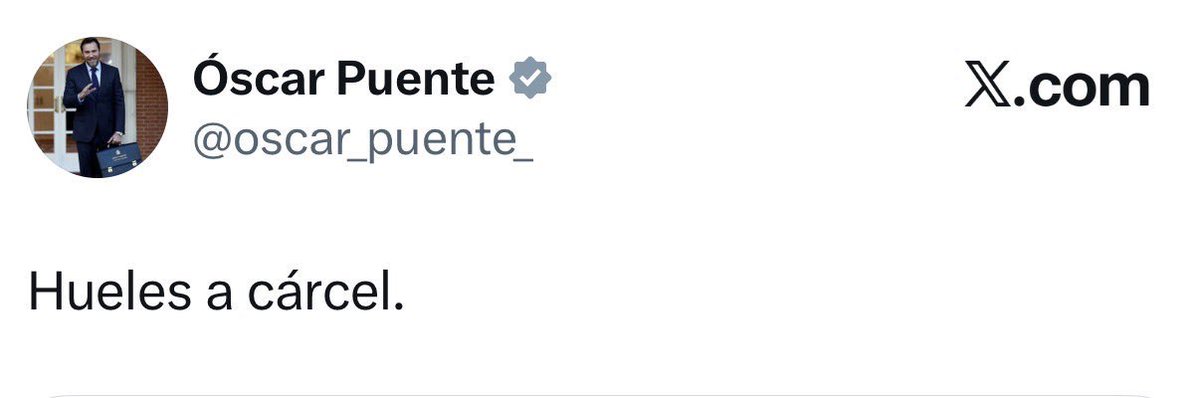1200x398 pixels.
Task: Visit the @oscar_puente_ handle link
Action: [361, 145]
